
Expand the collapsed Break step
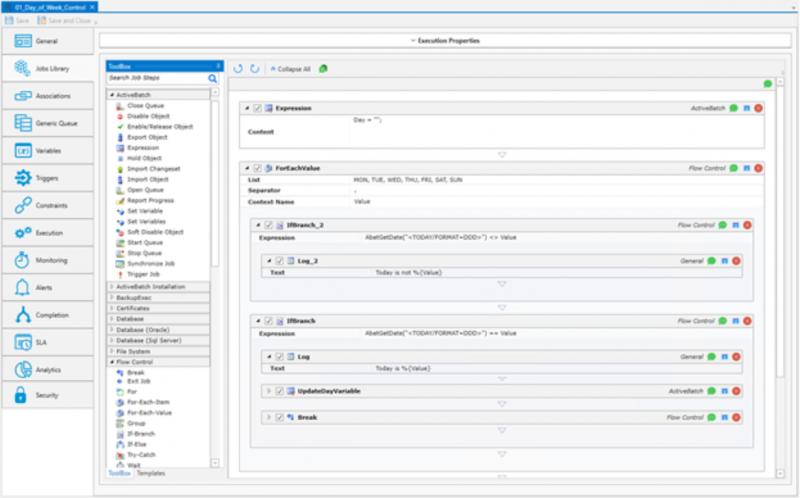point(268,416)
